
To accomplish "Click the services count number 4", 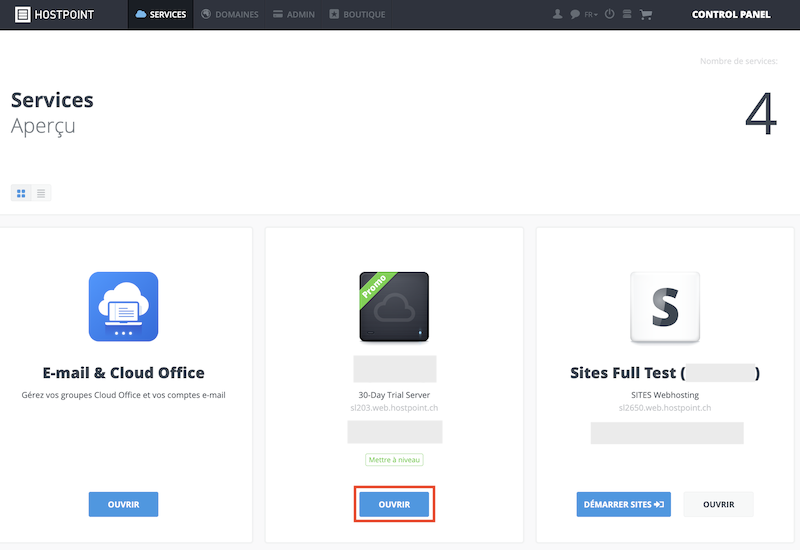I will point(761,114).
